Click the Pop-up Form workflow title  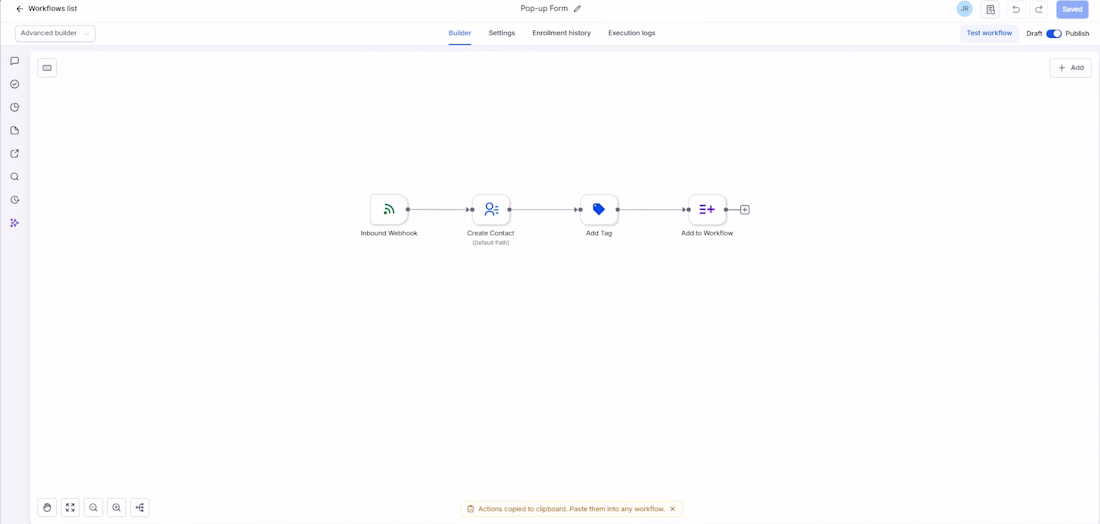tap(544, 8)
